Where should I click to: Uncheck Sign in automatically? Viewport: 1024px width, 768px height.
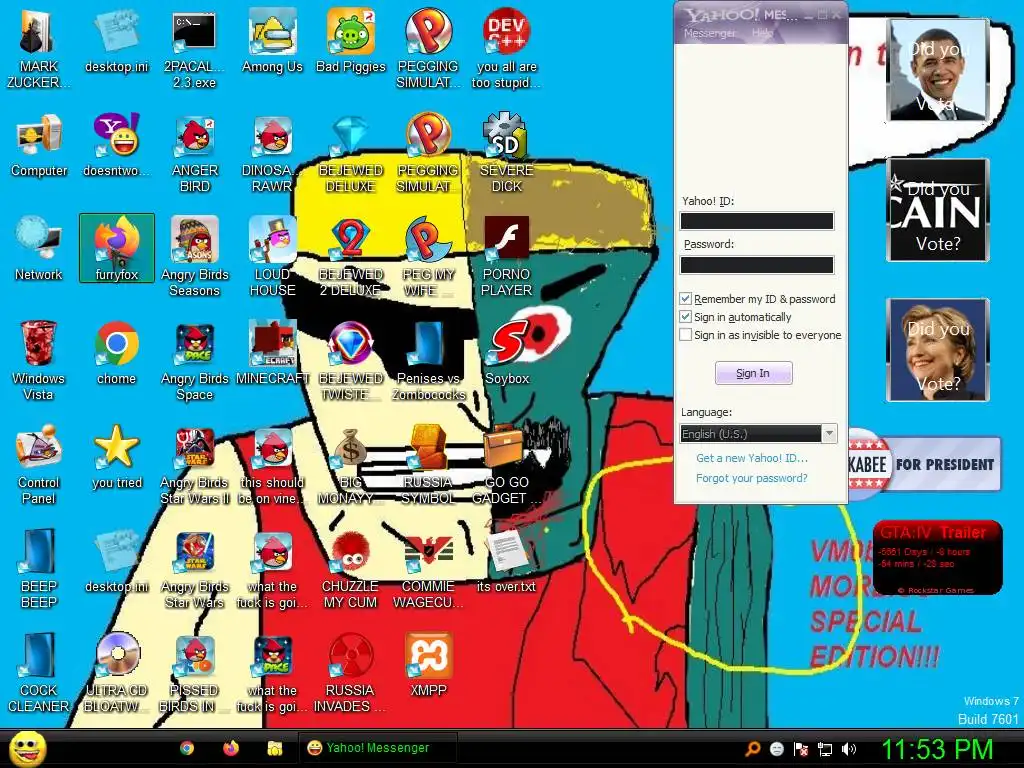[685, 317]
